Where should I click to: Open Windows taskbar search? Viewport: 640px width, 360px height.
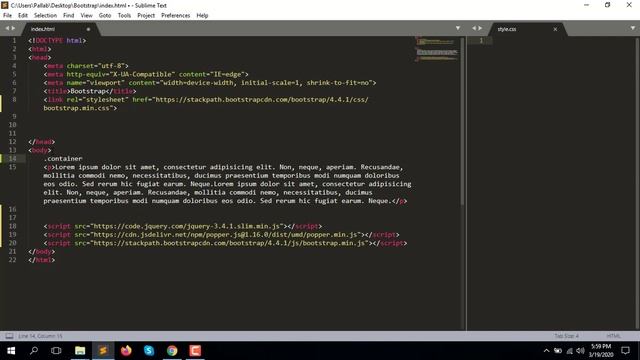click(x=34, y=350)
